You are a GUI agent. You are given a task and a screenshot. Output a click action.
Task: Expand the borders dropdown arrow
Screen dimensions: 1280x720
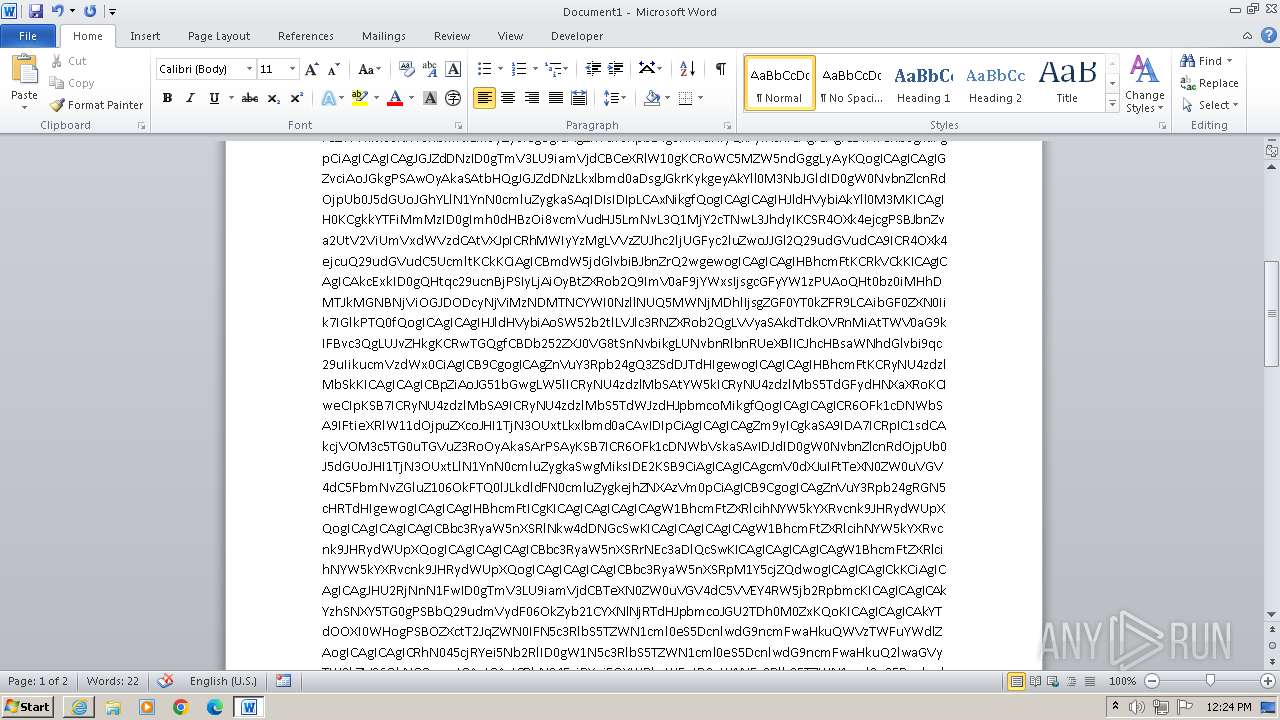pyautogui.click(x=700, y=98)
